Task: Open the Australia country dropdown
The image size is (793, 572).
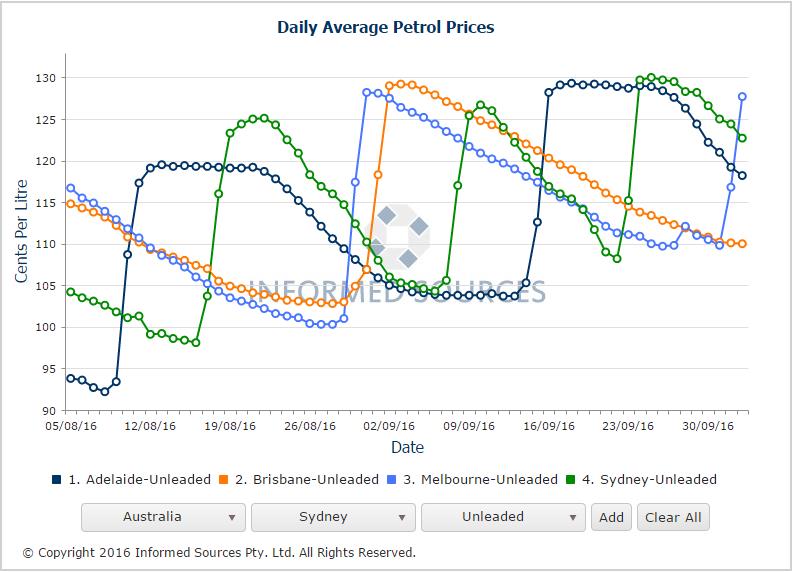Action: click(163, 517)
